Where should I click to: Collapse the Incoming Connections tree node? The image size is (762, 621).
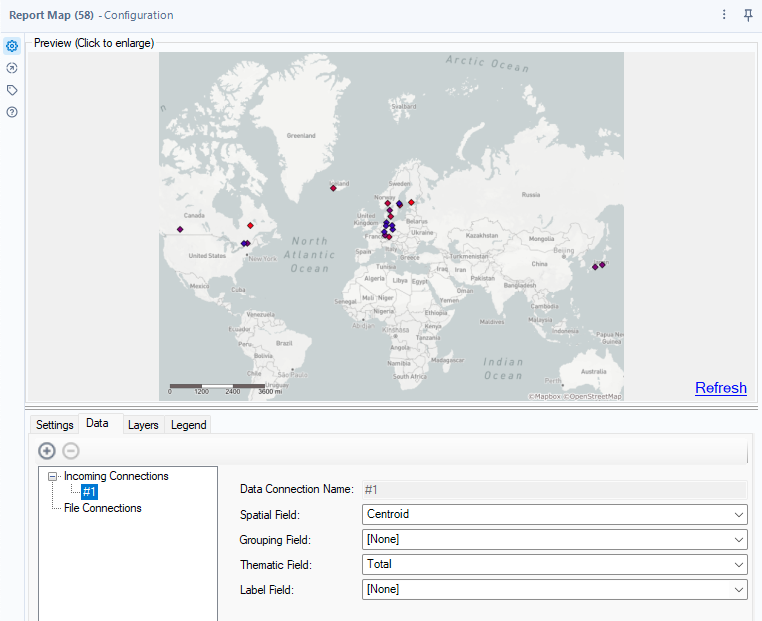[52, 477]
